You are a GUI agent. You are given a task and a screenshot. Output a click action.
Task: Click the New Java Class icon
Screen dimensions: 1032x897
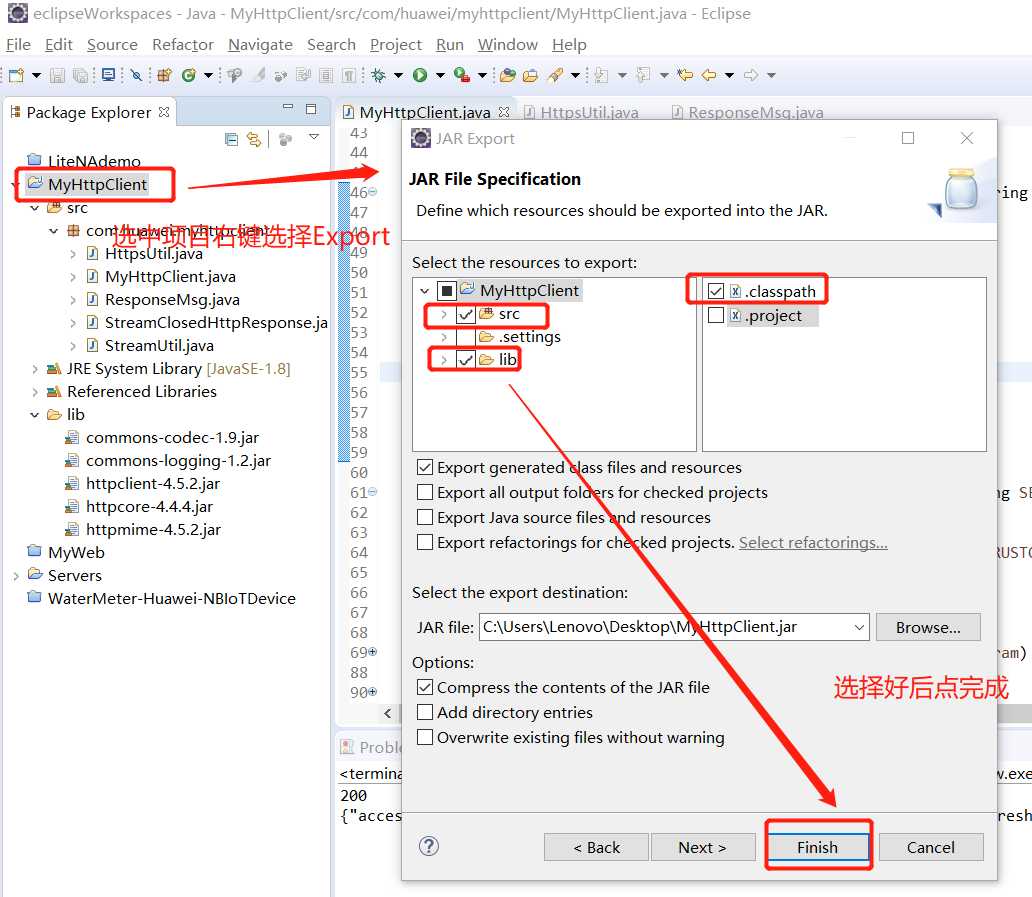tap(189, 75)
